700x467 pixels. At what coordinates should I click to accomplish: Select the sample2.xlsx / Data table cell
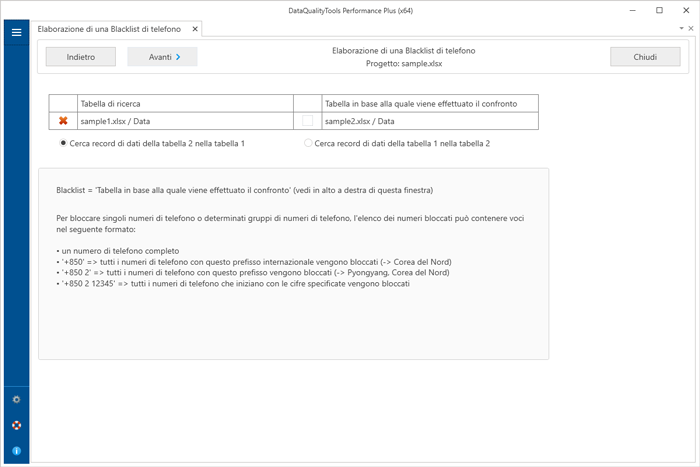(429, 121)
